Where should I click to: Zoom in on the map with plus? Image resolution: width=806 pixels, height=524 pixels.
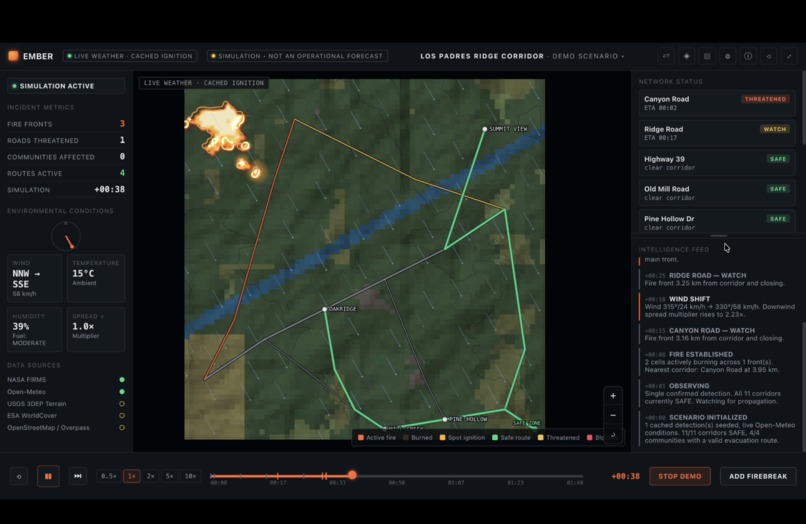613,396
